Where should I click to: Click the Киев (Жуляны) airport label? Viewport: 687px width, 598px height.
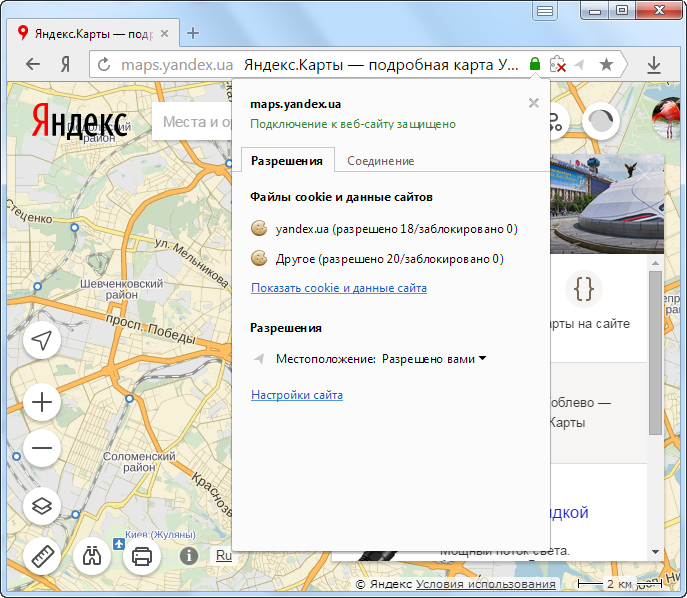160,534
